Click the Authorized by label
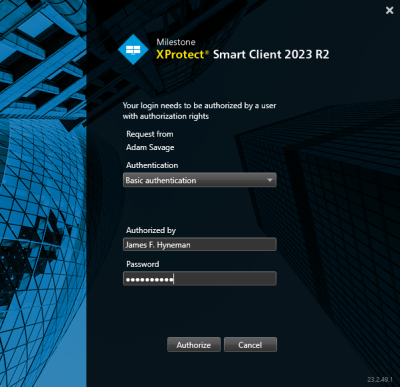400x387 pixels. 151,230
